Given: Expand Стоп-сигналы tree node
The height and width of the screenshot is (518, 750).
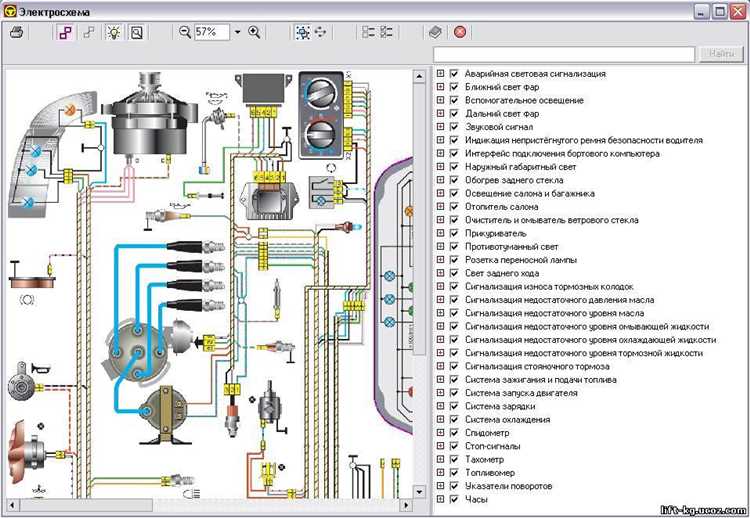Looking at the screenshot, I should coord(440,446).
